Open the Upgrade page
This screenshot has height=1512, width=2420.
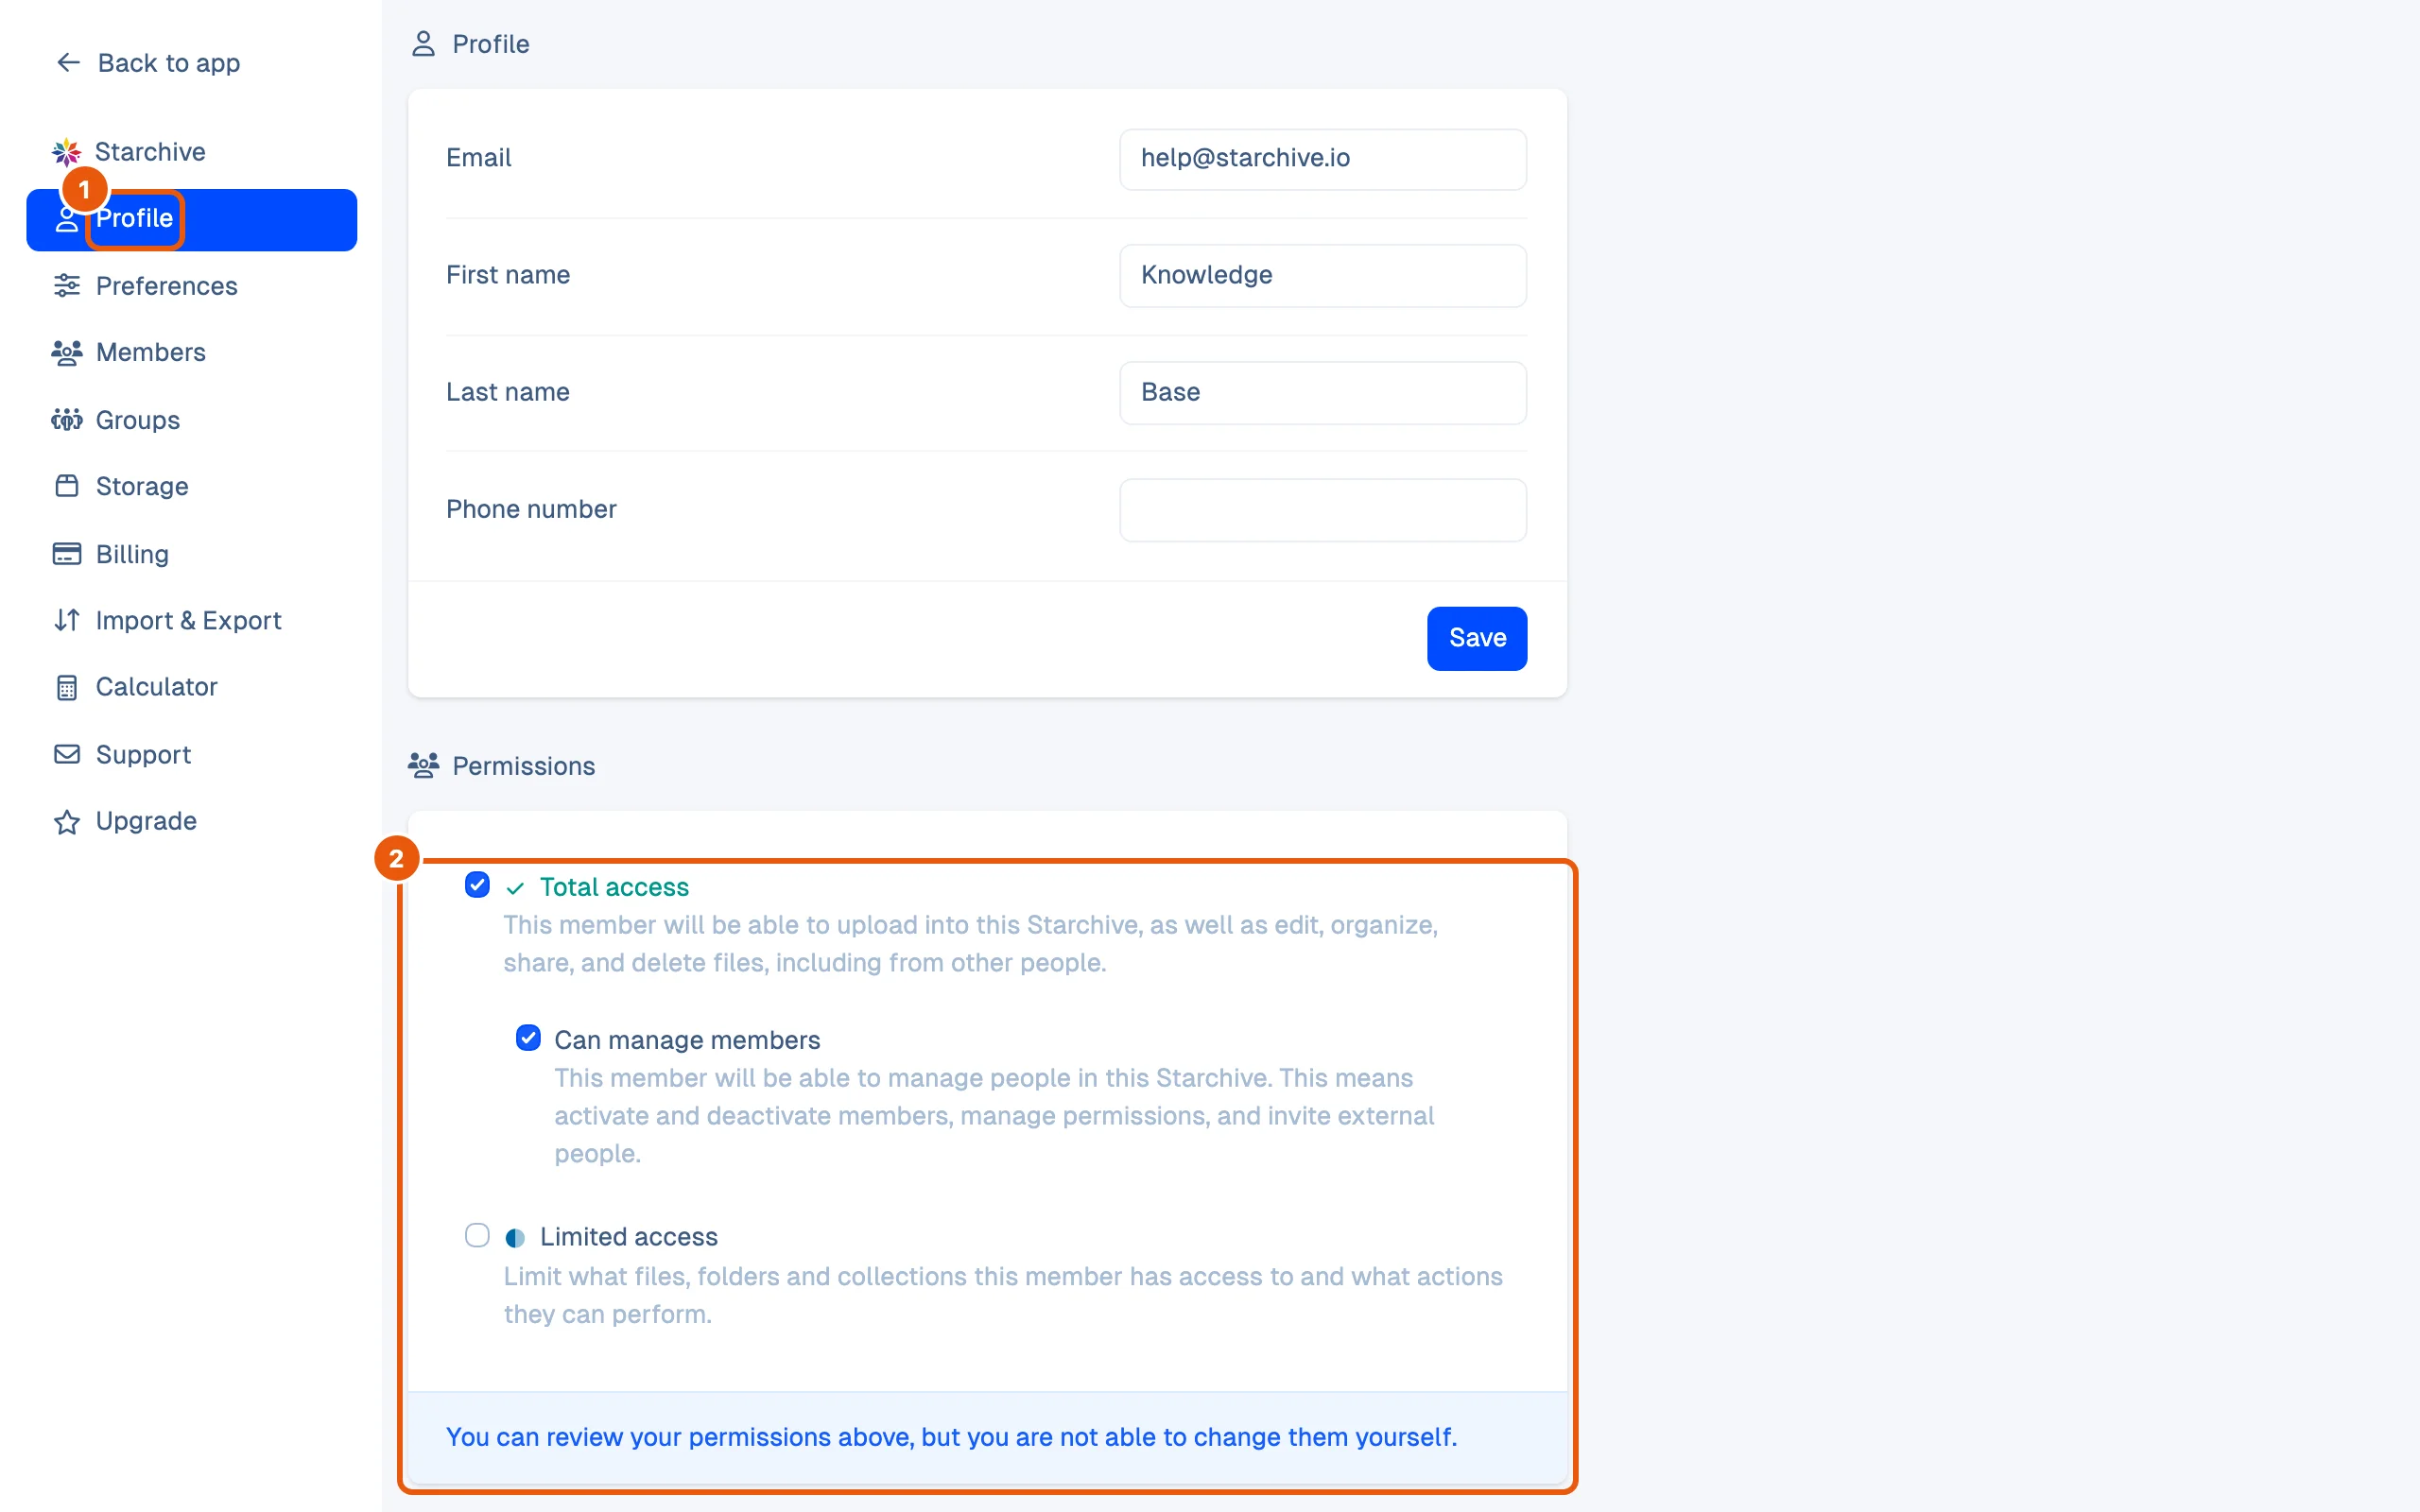(146, 822)
